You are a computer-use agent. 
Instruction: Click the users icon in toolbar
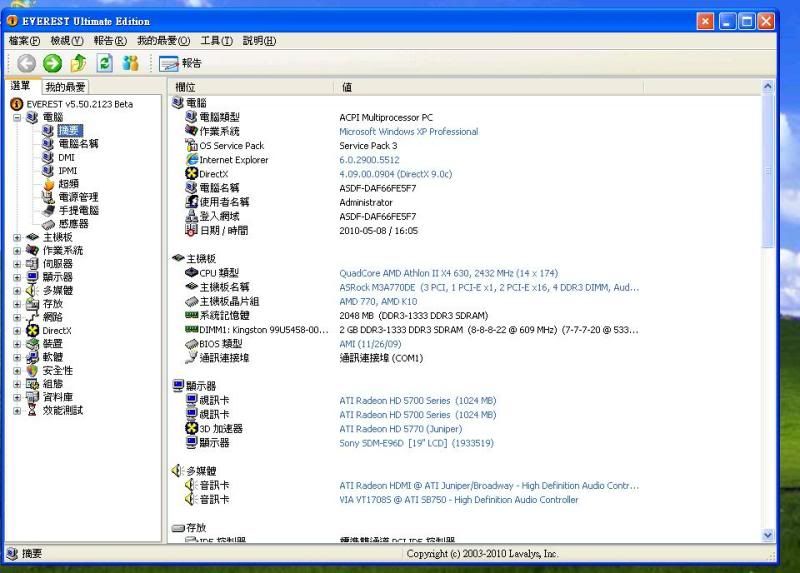130,63
